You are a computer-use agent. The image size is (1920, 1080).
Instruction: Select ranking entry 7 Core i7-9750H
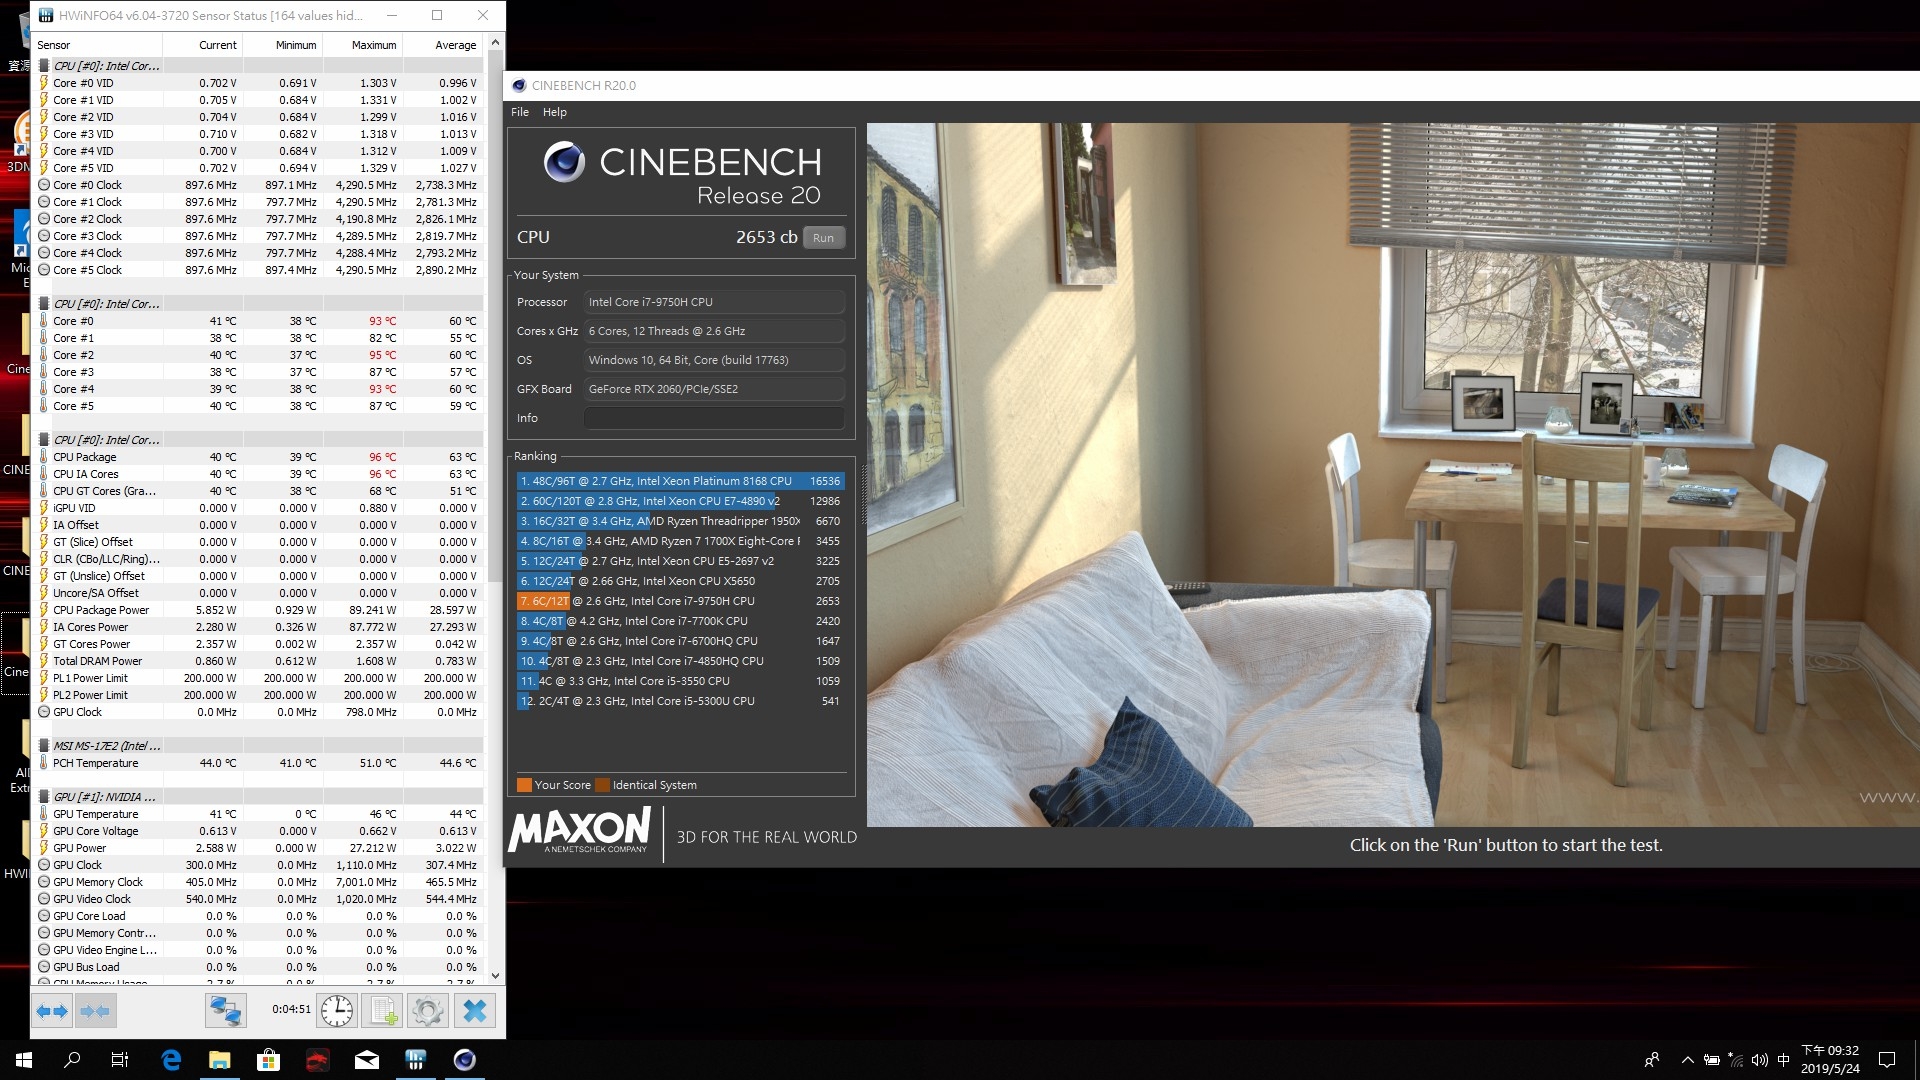point(680,601)
